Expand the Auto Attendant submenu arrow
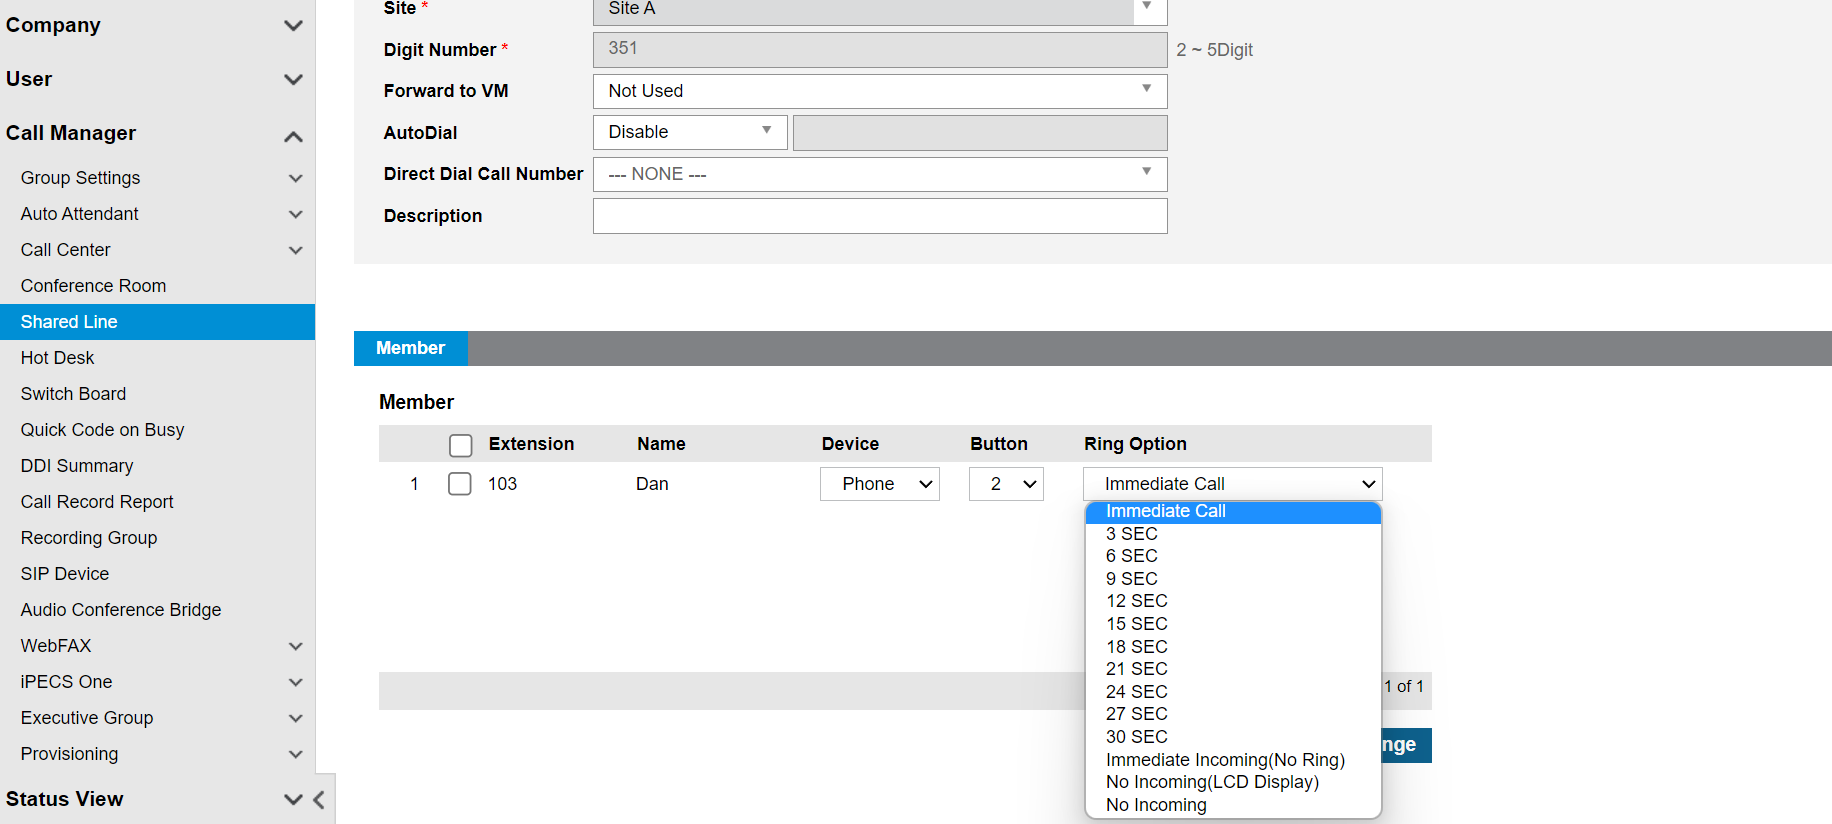This screenshot has width=1832, height=824. 295,214
